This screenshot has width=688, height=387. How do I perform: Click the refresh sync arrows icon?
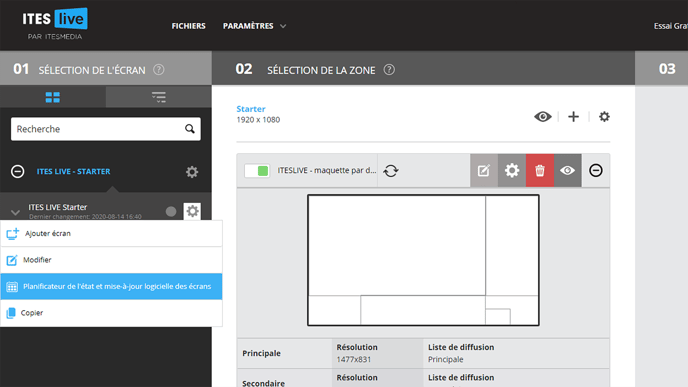pyautogui.click(x=391, y=171)
